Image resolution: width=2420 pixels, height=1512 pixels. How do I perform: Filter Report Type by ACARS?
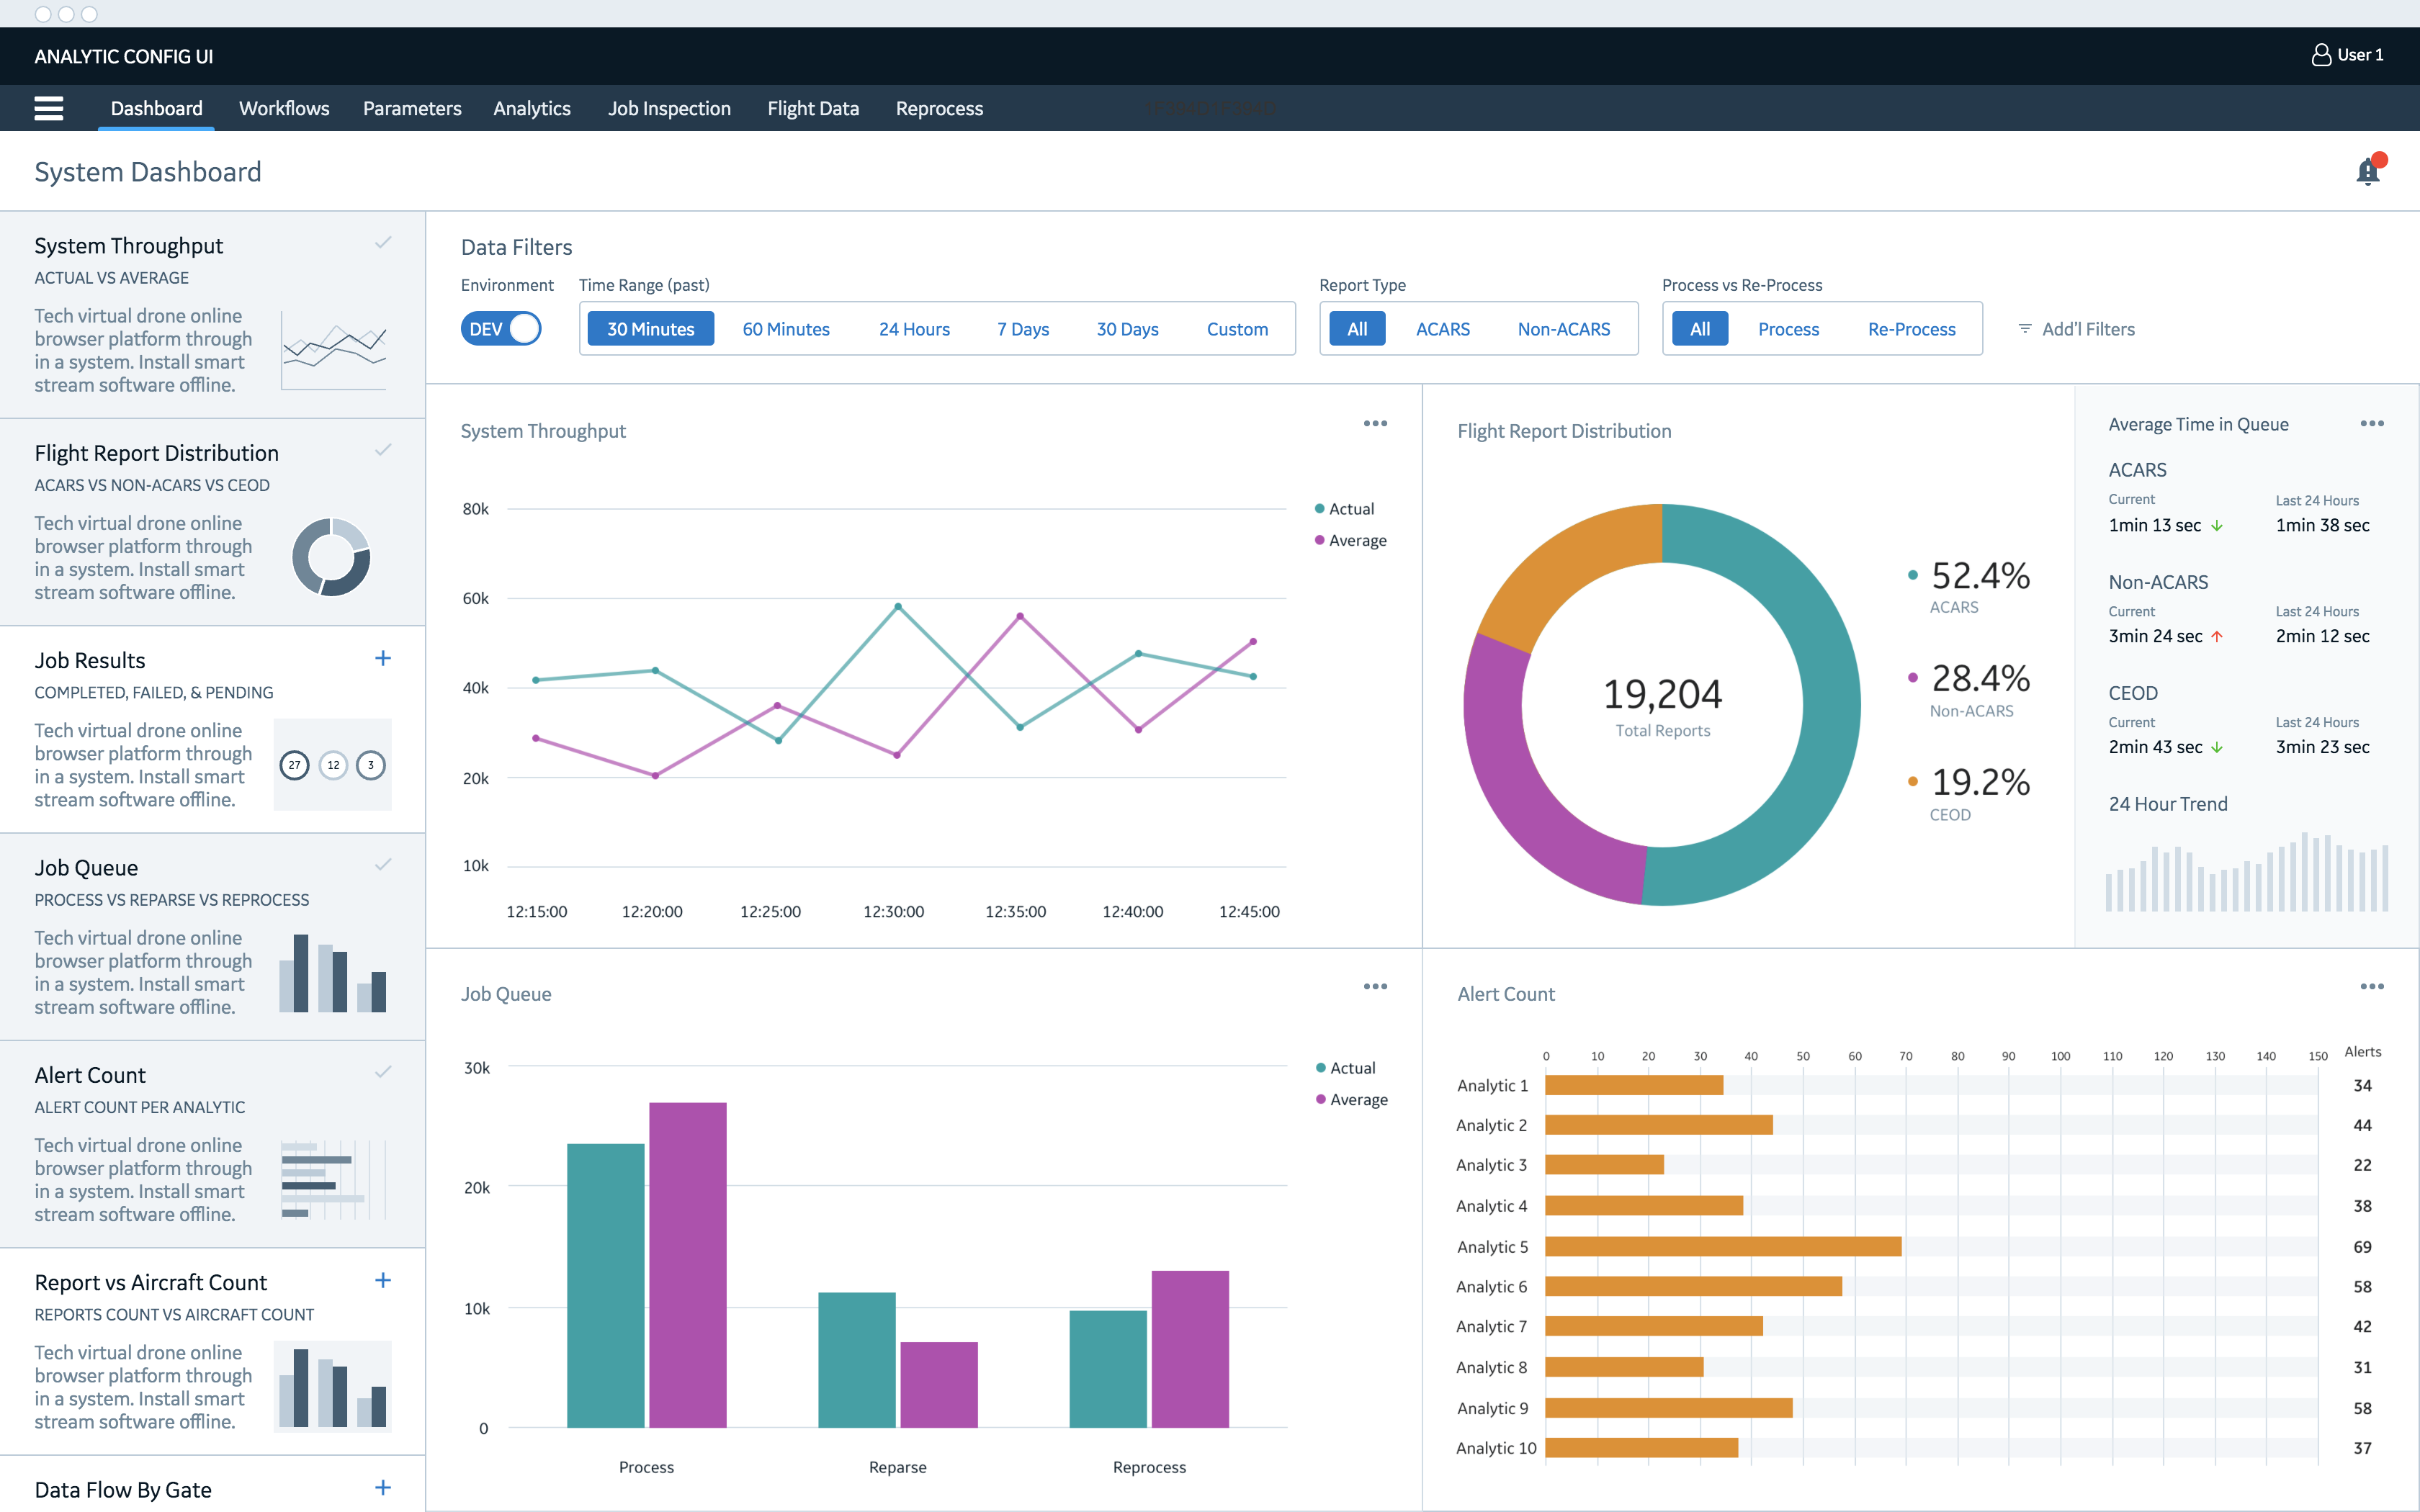point(1442,329)
